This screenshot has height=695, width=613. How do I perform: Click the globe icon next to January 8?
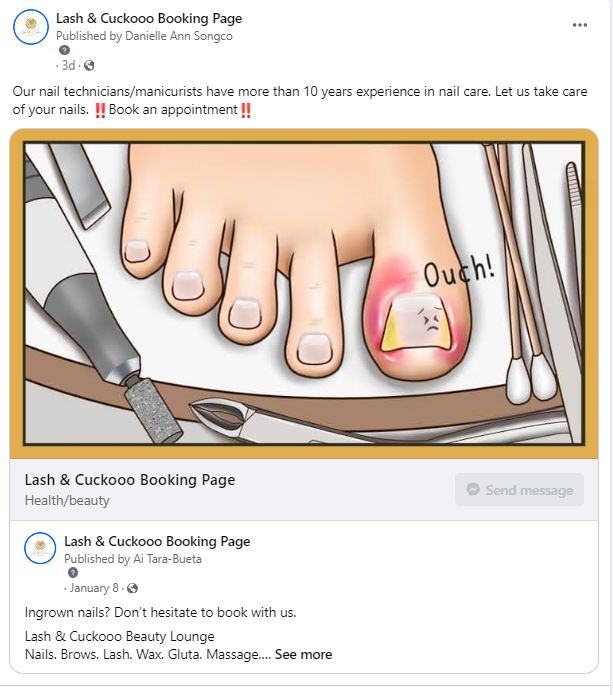point(132,588)
